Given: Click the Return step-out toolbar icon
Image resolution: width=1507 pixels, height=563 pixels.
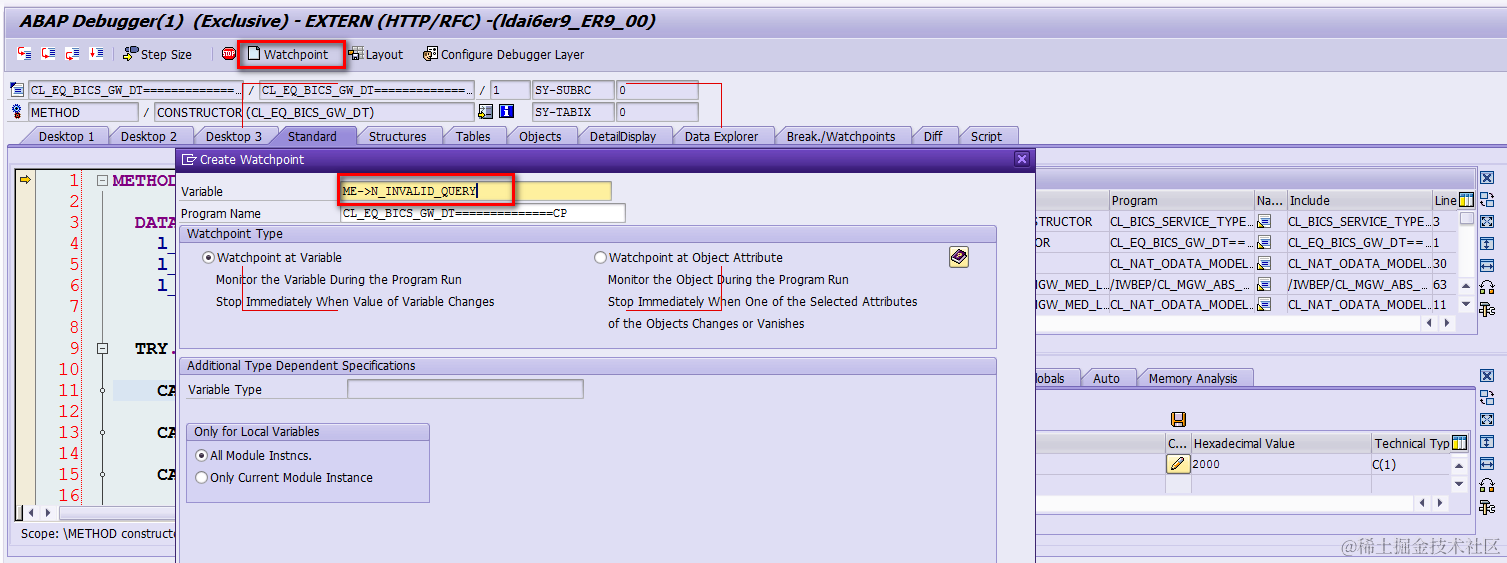Looking at the screenshot, I should point(73,54).
